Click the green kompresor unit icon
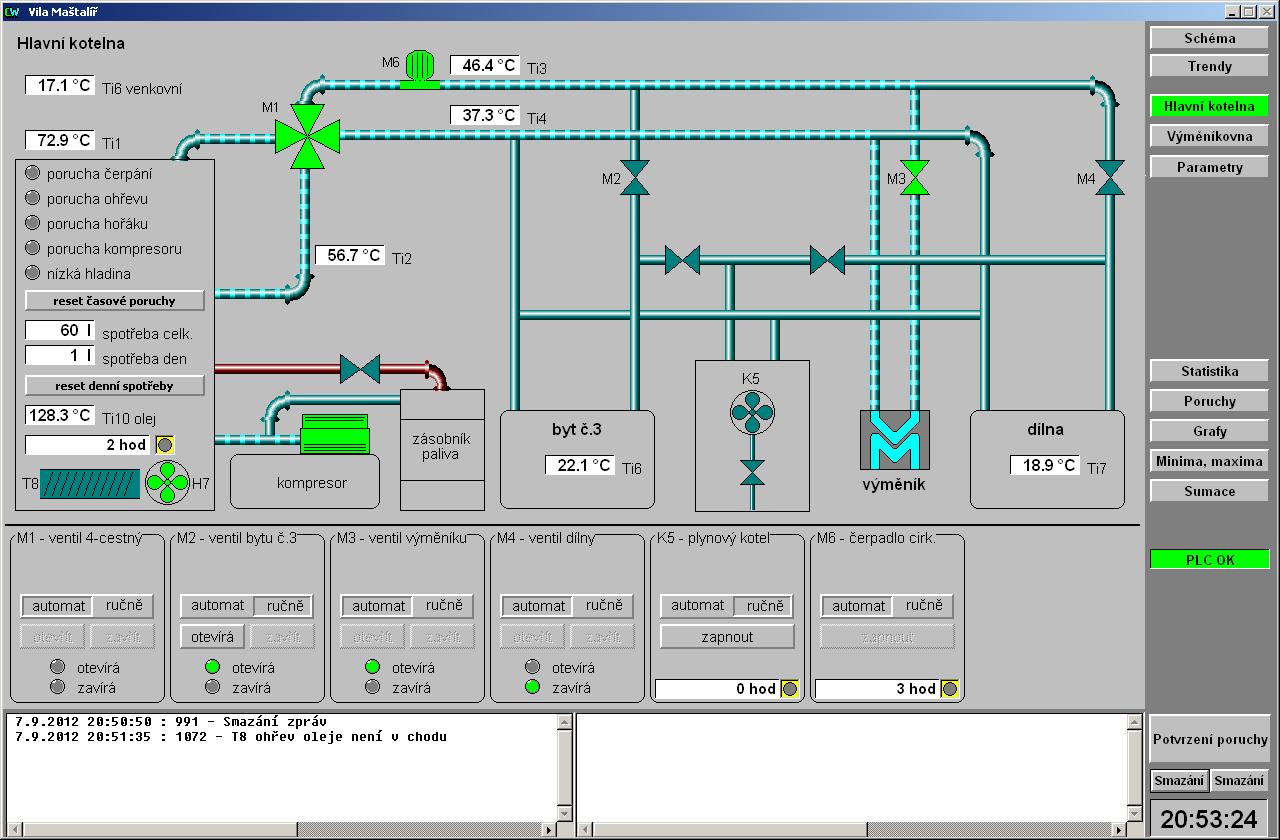This screenshot has height=840, width=1280. click(335, 435)
